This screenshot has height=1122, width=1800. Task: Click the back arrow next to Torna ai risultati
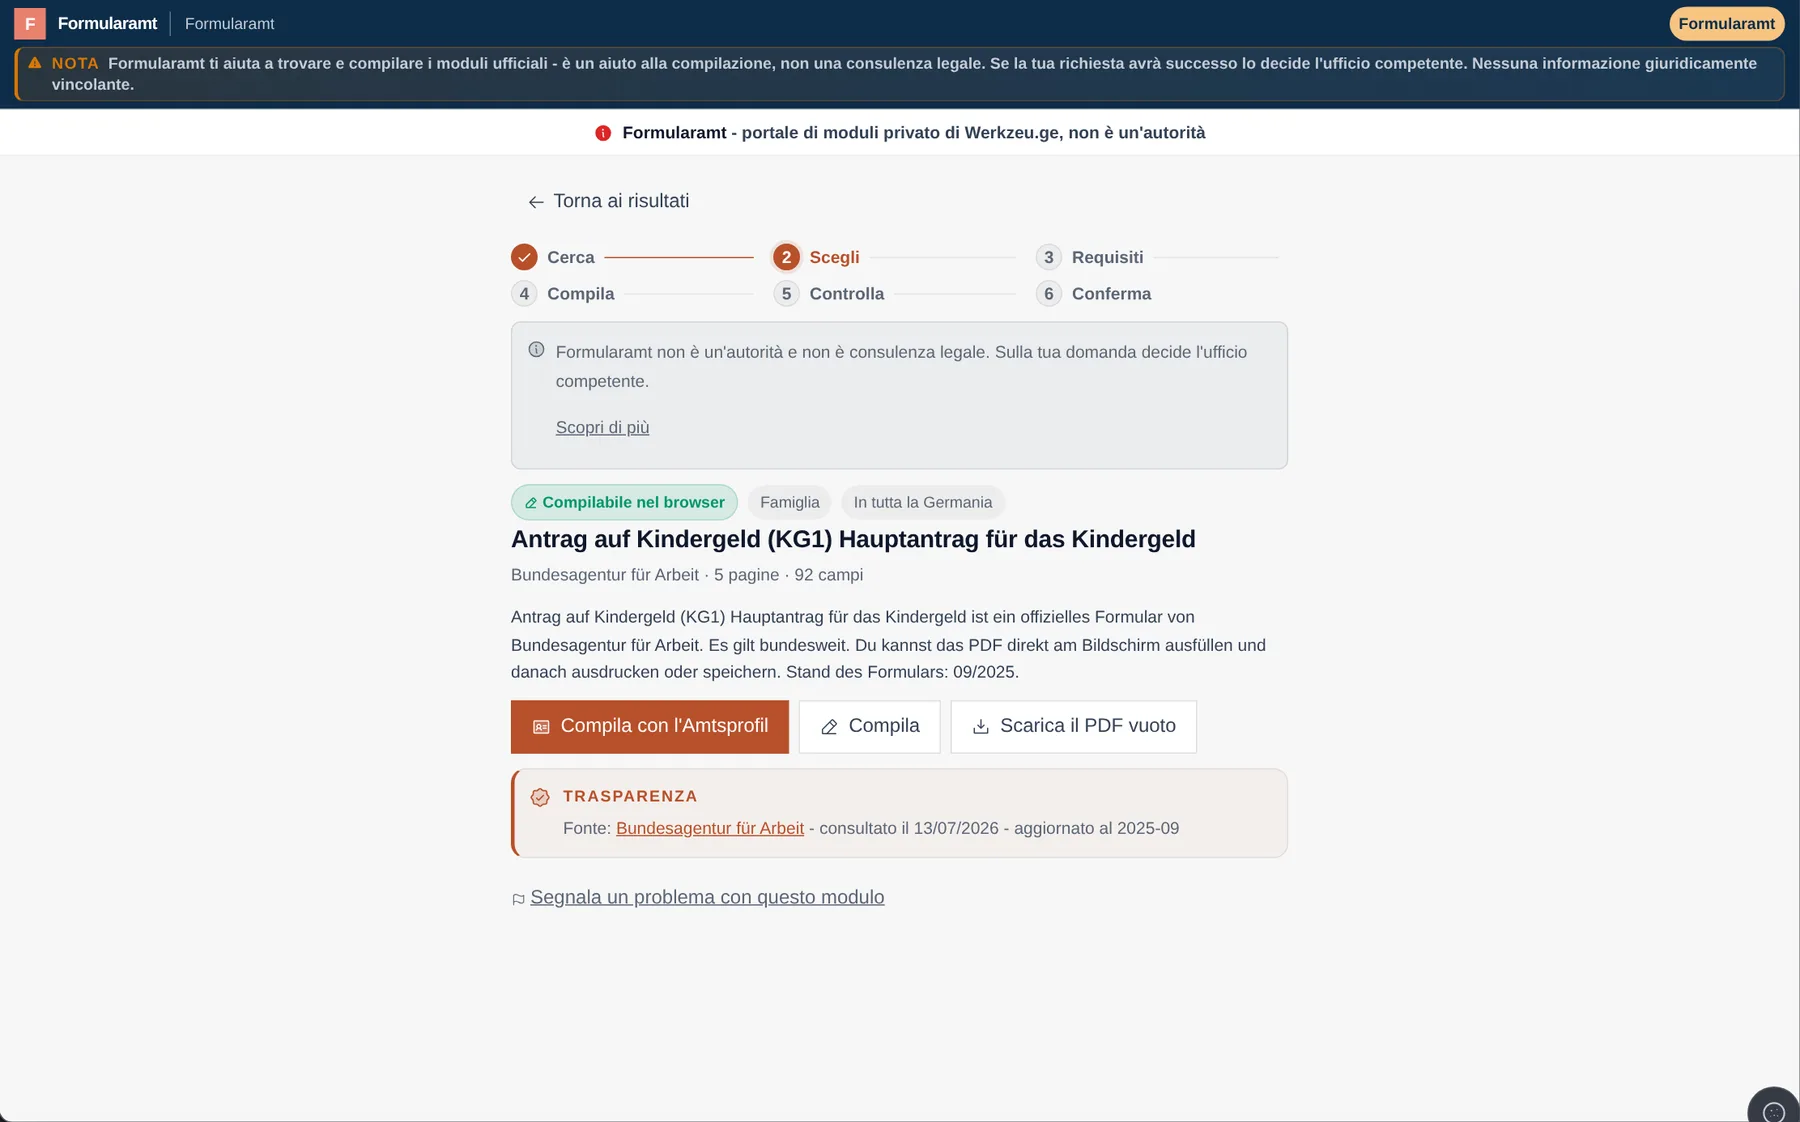(x=536, y=202)
